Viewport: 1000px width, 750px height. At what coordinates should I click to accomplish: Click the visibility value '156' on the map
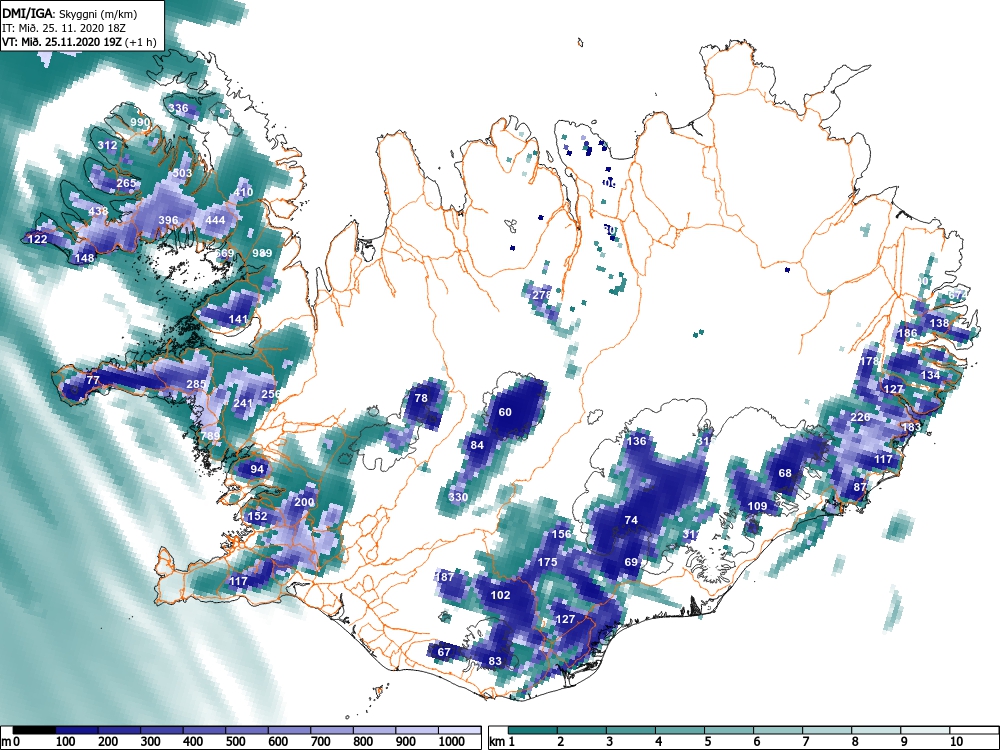tap(561, 534)
